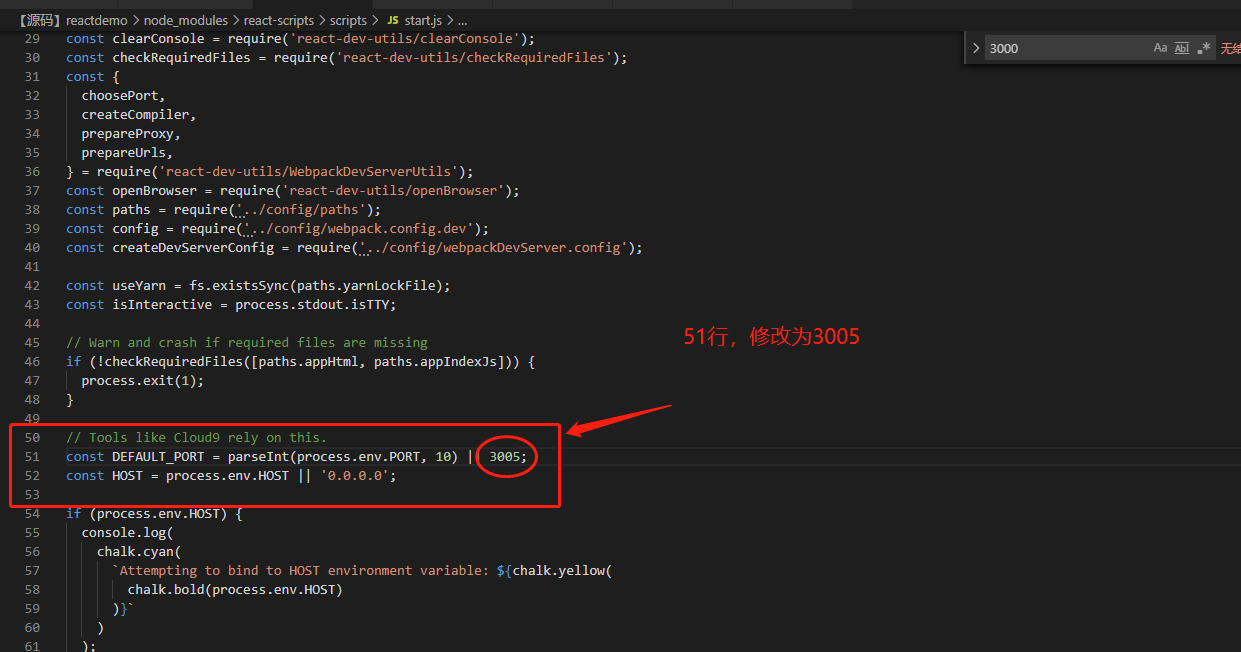Expand the find widget to show replace
Screen dimensions: 1241x652
(975, 46)
